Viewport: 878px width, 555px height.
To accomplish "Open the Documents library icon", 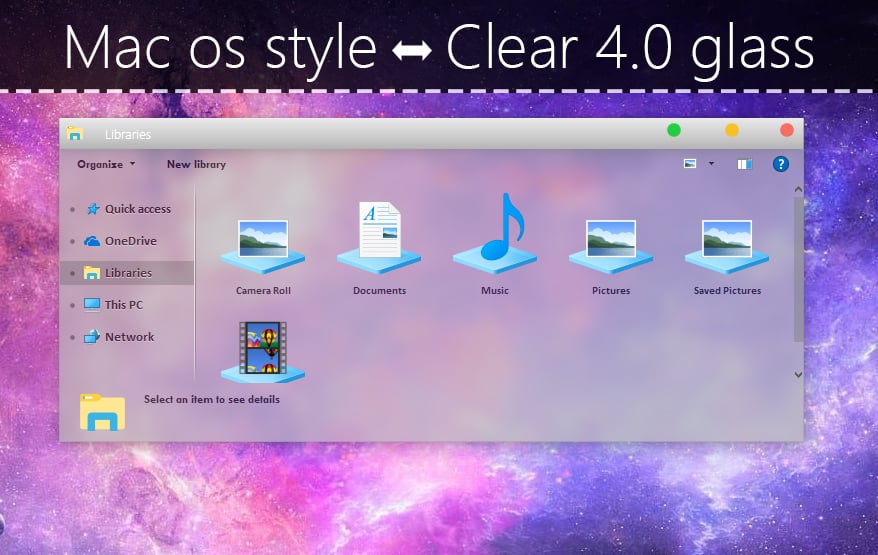I will click(379, 237).
